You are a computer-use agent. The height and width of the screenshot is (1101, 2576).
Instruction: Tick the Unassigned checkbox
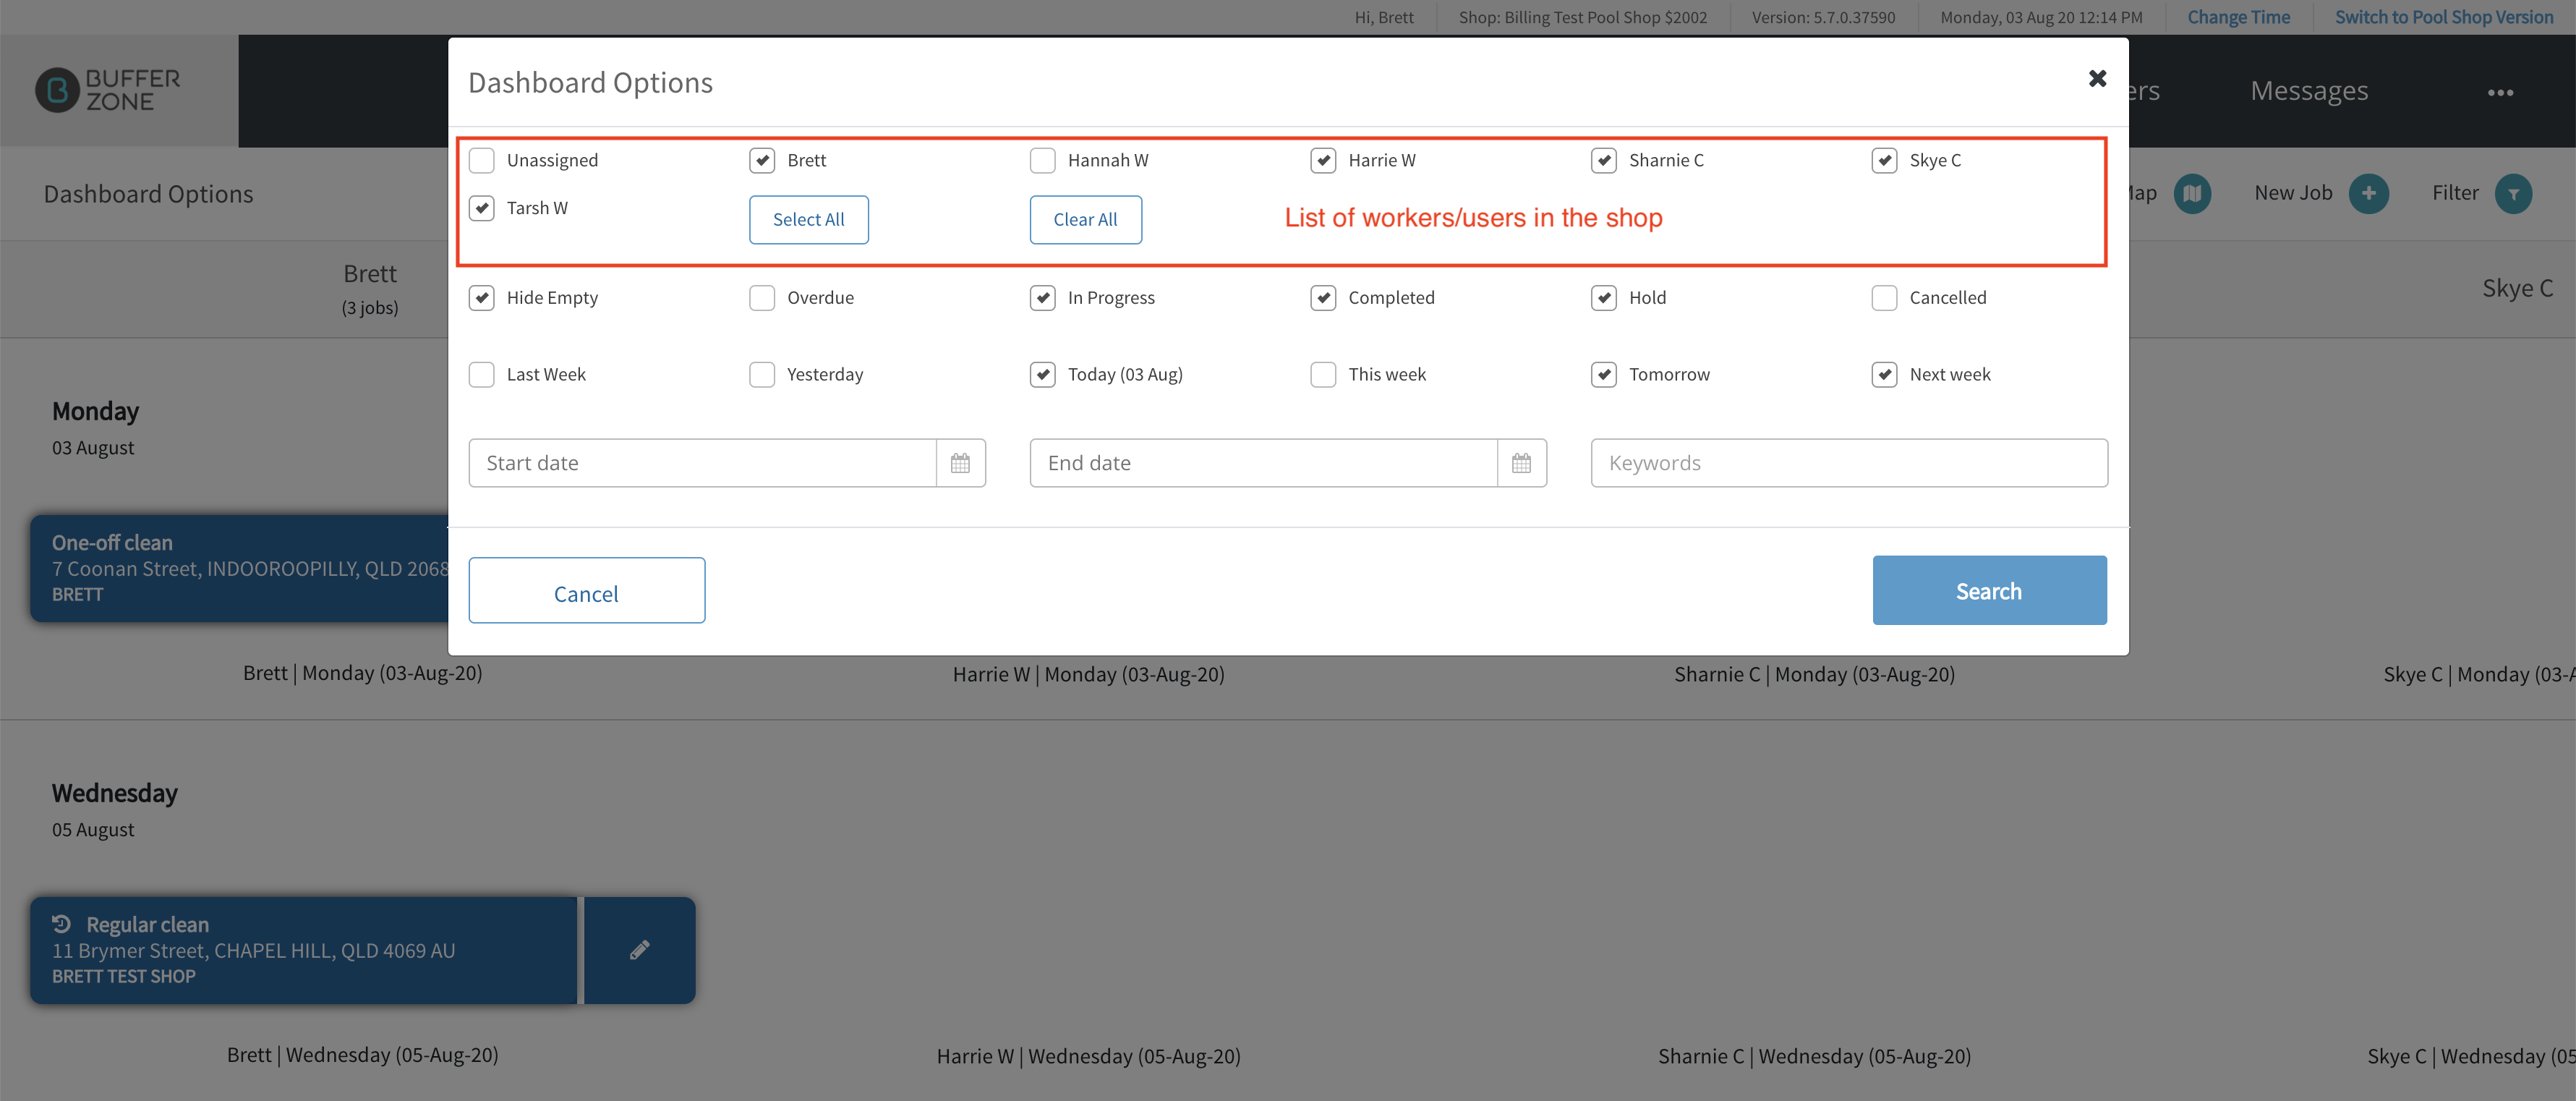(x=482, y=160)
